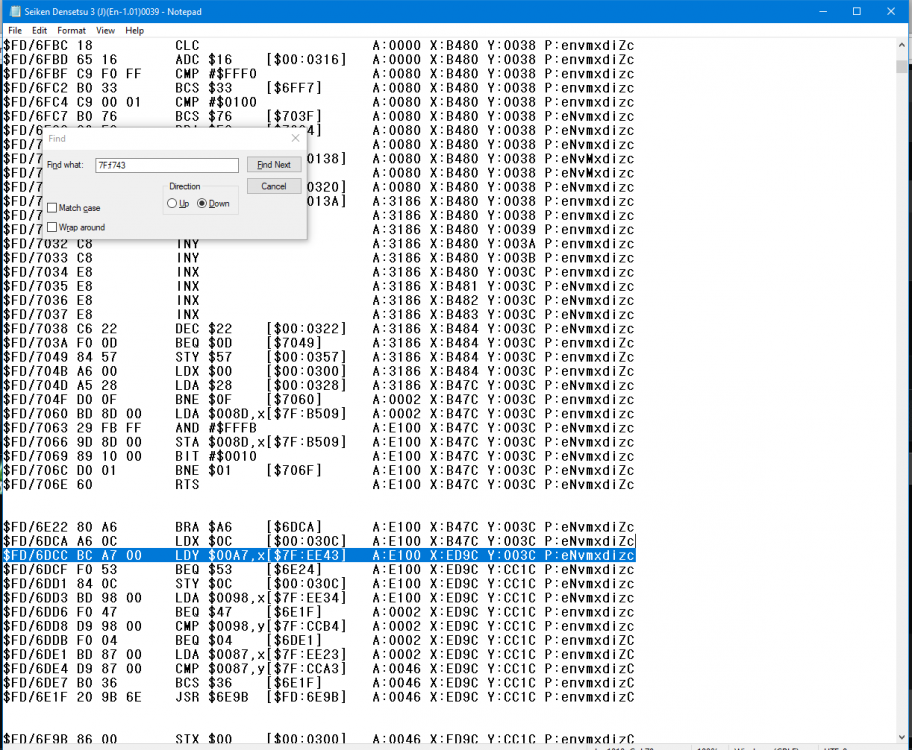Click the vertical scrollbar thumb
This screenshot has height=750, width=912.
pyautogui.click(x=902, y=66)
